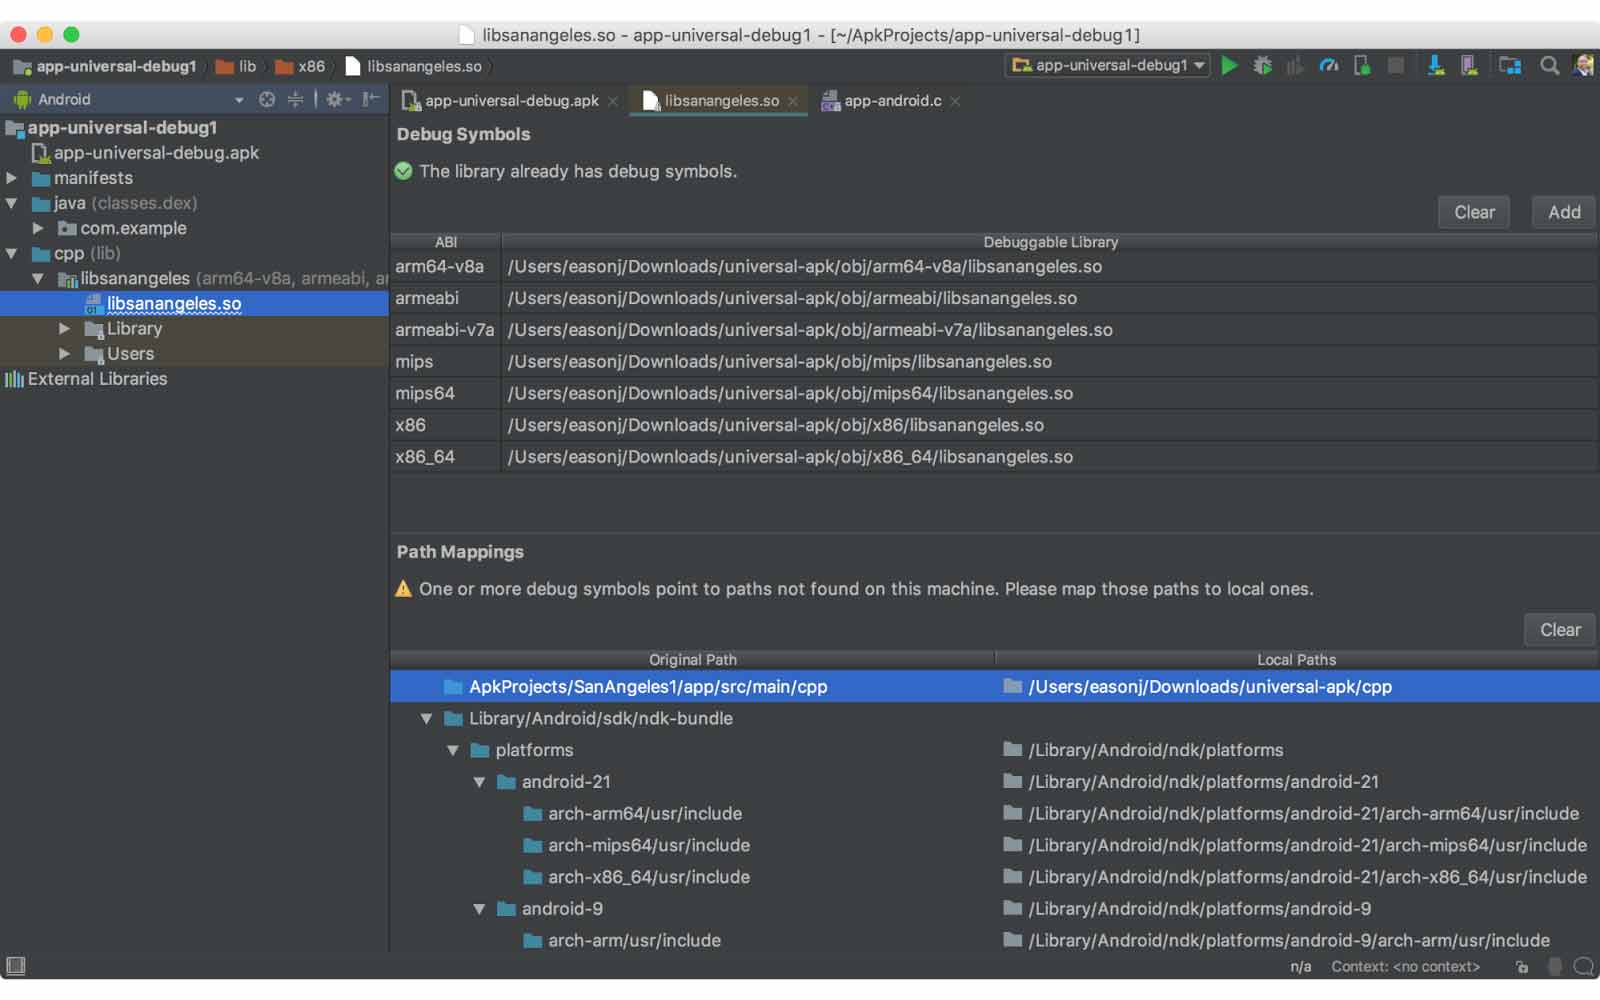The height and width of the screenshot is (1000, 1600).
Task: Click the Search Everywhere magnifier icon
Action: pos(1549,66)
